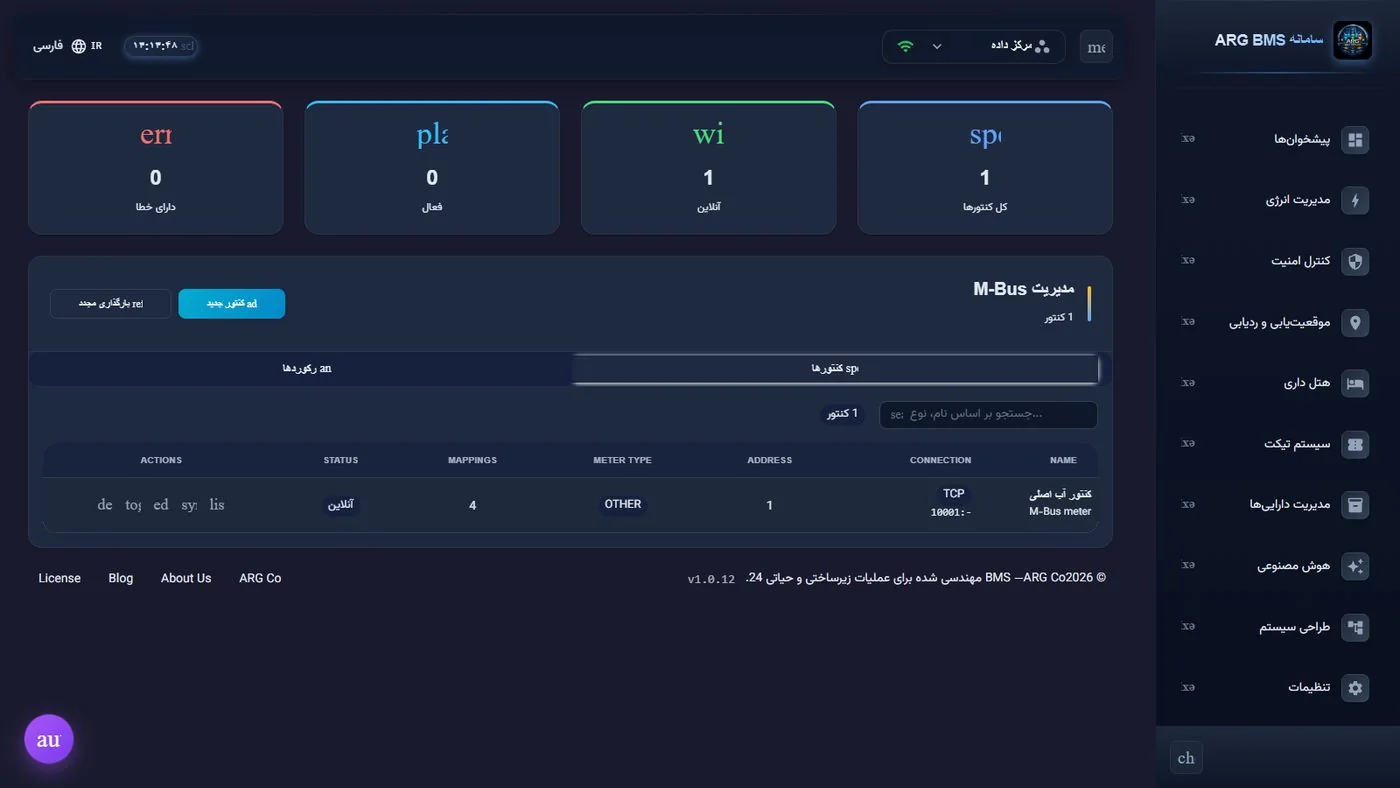
Task: Switch to the رکوردها tab
Action: (x=306, y=369)
